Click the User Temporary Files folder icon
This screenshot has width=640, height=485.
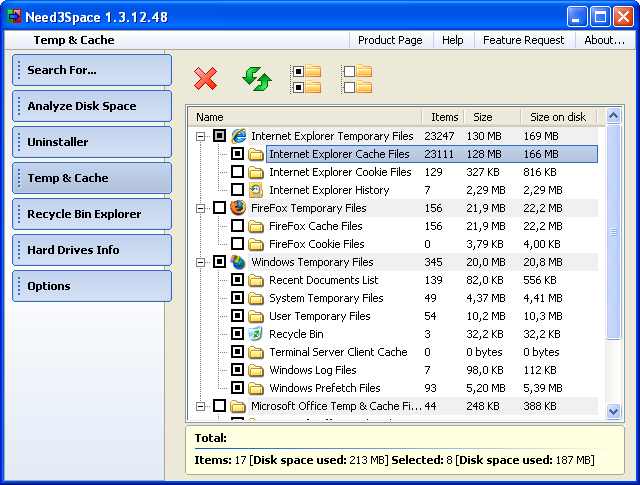point(256,316)
